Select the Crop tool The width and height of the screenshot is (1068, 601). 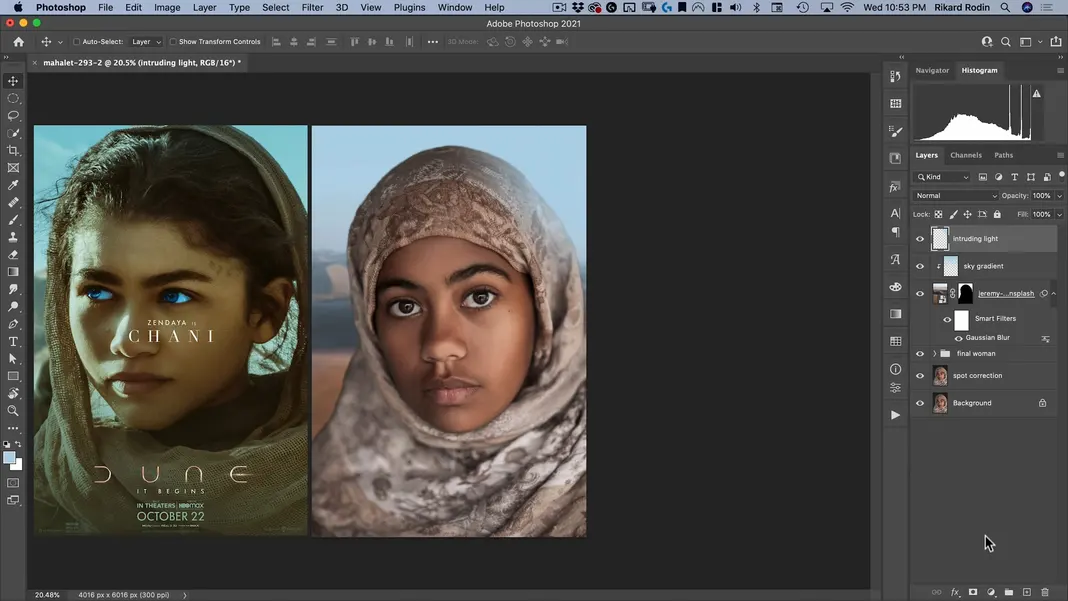(13, 151)
